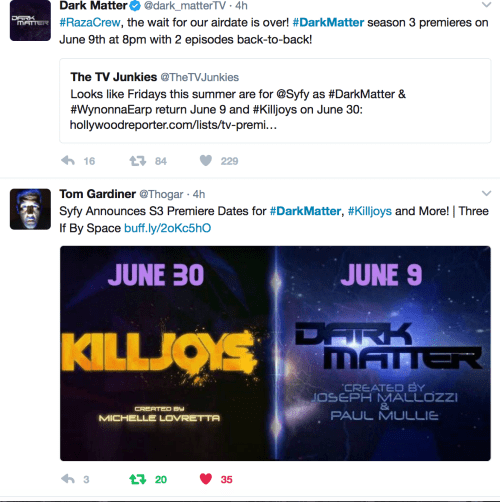
Task: Open the hollywoodreporter.com link in quoted tweet
Action: [173, 125]
